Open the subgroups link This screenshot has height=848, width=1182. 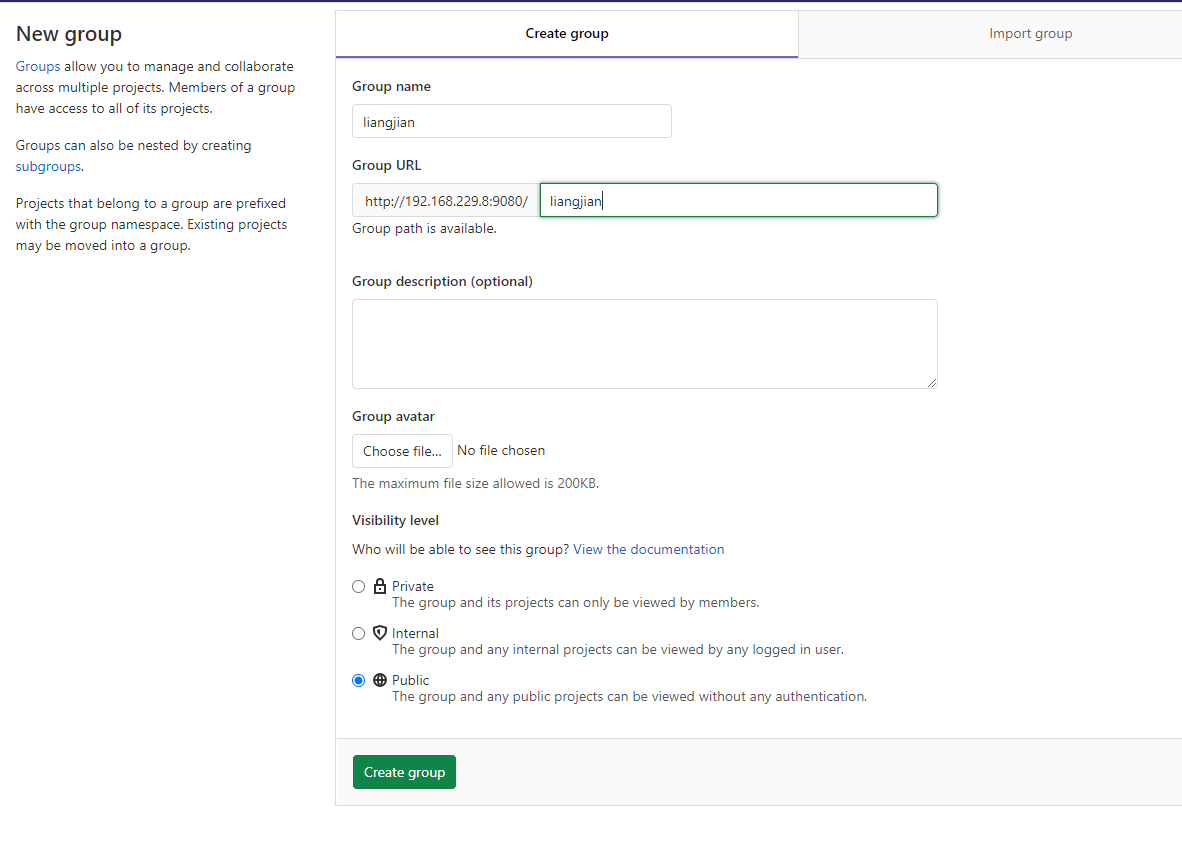(x=48, y=167)
